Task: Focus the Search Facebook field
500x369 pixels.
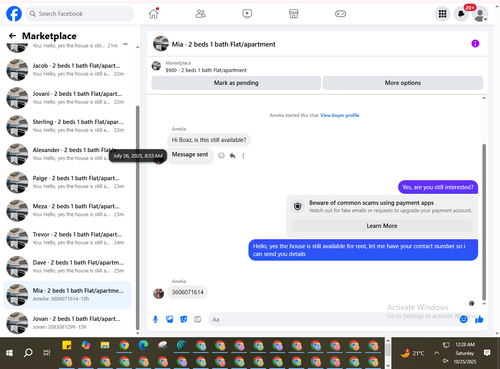Action: click(x=80, y=14)
